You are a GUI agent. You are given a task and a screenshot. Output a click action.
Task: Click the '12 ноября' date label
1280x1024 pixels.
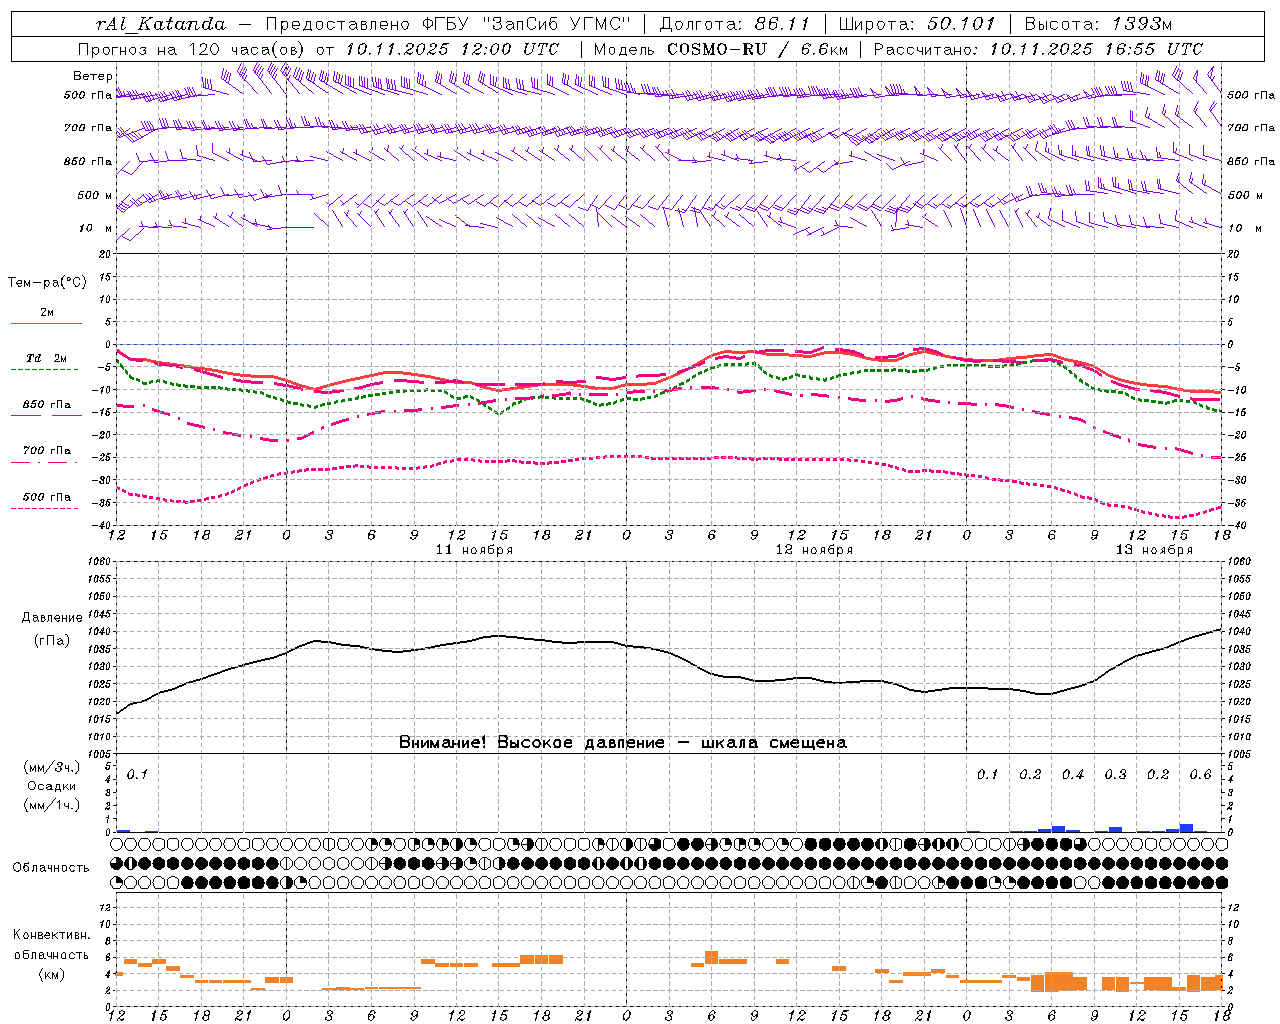click(815, 550)
